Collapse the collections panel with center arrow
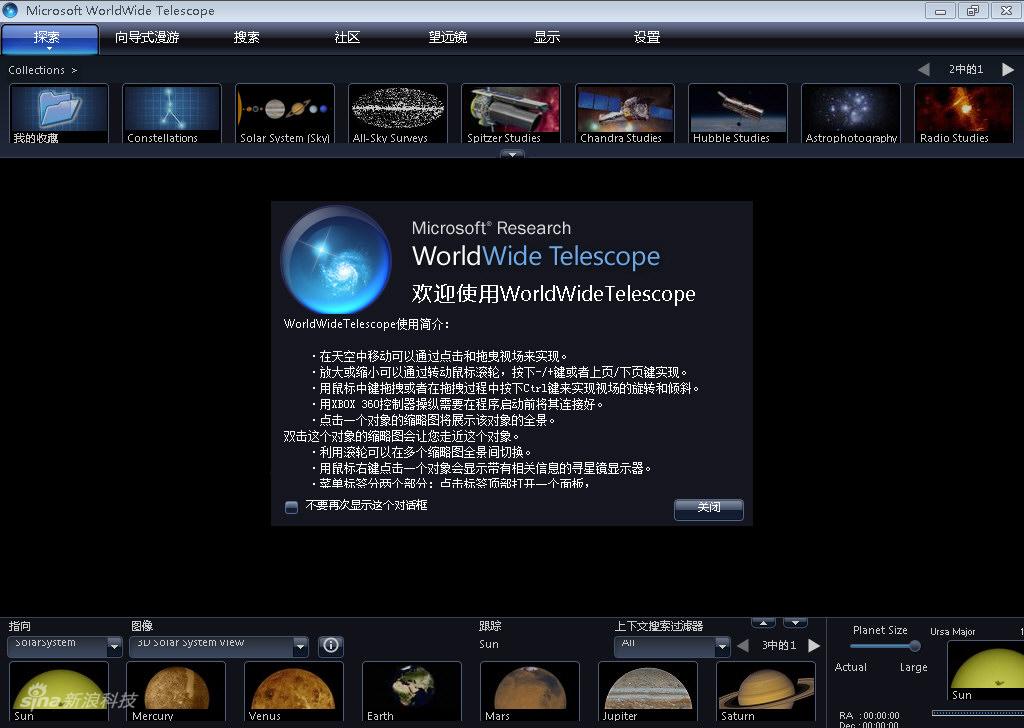The height and width of the screenshot is (728, 1024). click(x=512, y=154)
